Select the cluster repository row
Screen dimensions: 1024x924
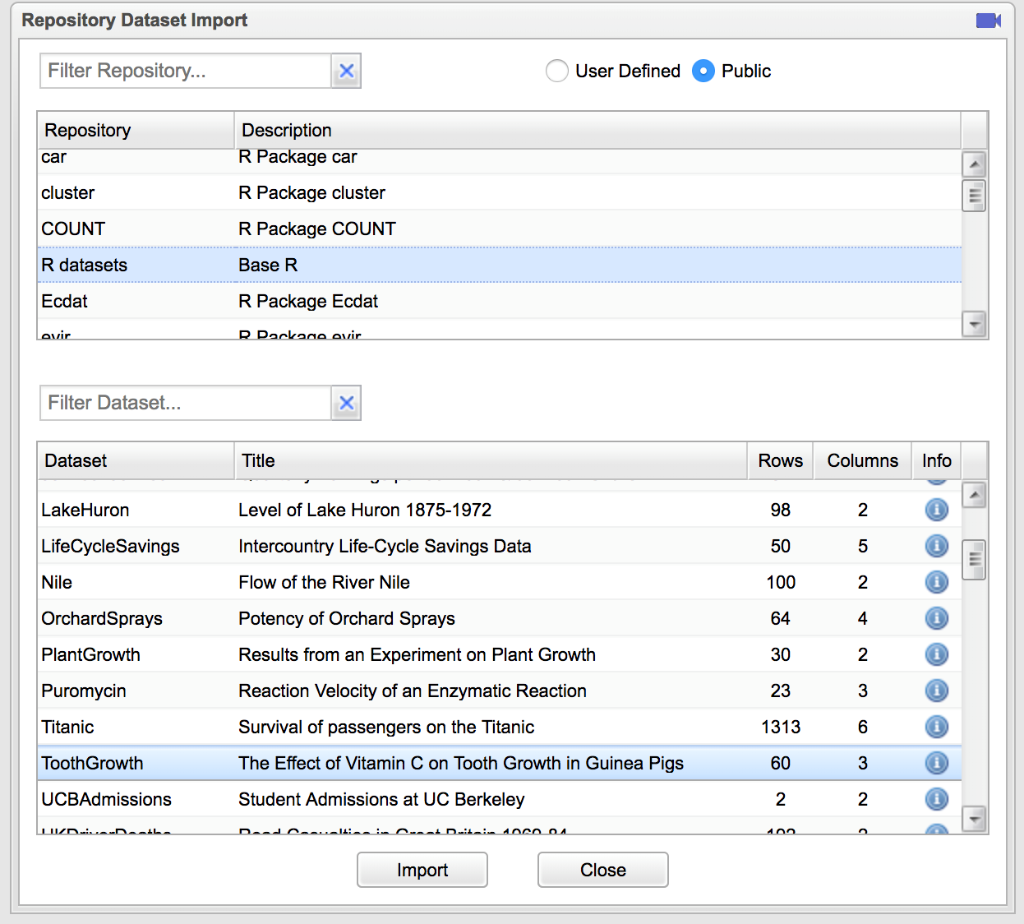(x=500, y=193)
